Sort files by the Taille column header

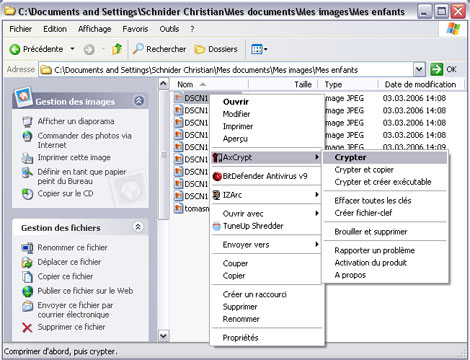click(283, 85)
